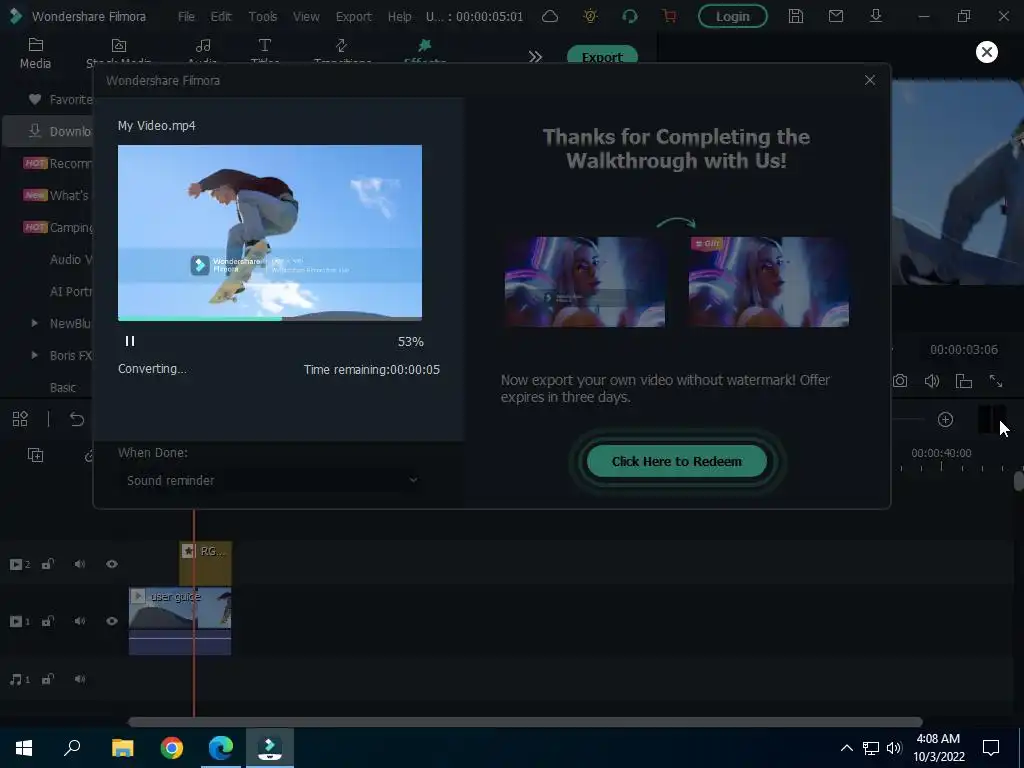Expand the Boris FX tree arrow
The image size is (1024, 768).
pos(35,355)
